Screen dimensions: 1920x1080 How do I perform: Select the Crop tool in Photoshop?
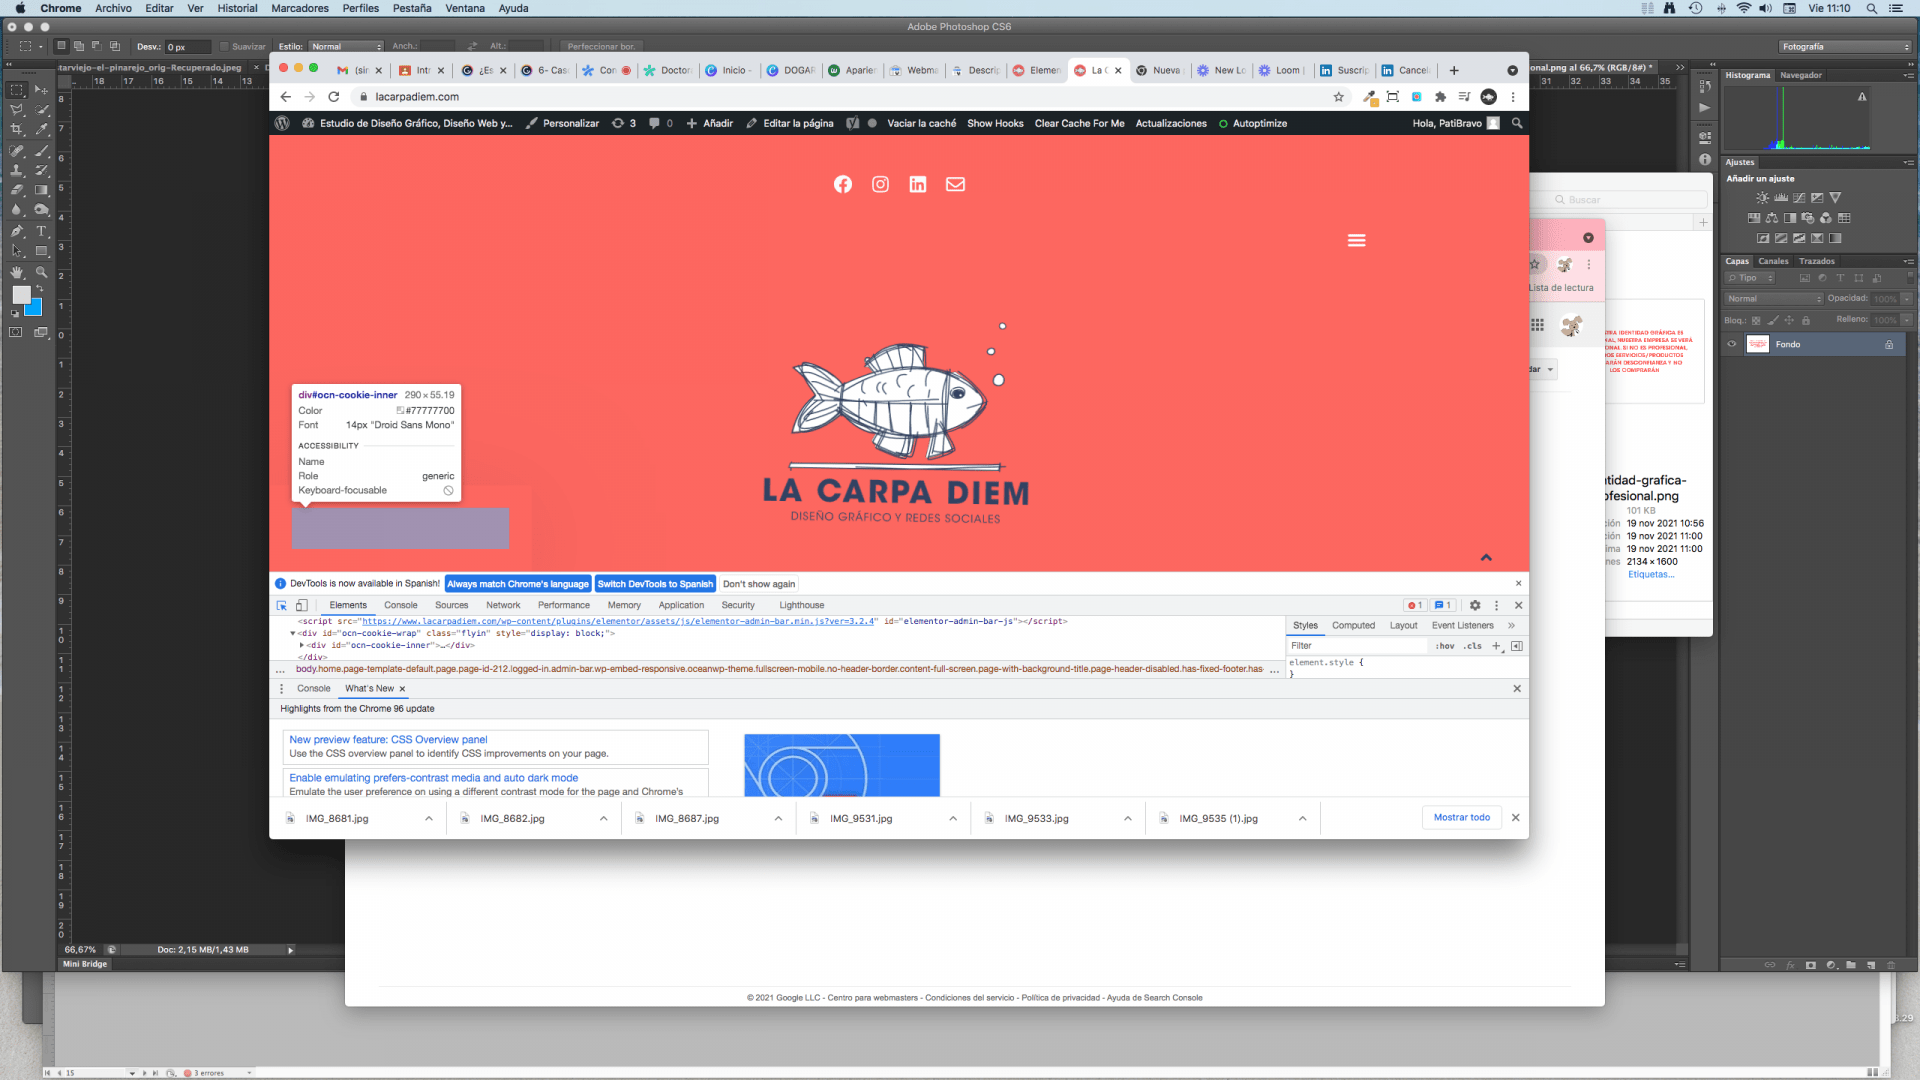[x=17, y=130]
